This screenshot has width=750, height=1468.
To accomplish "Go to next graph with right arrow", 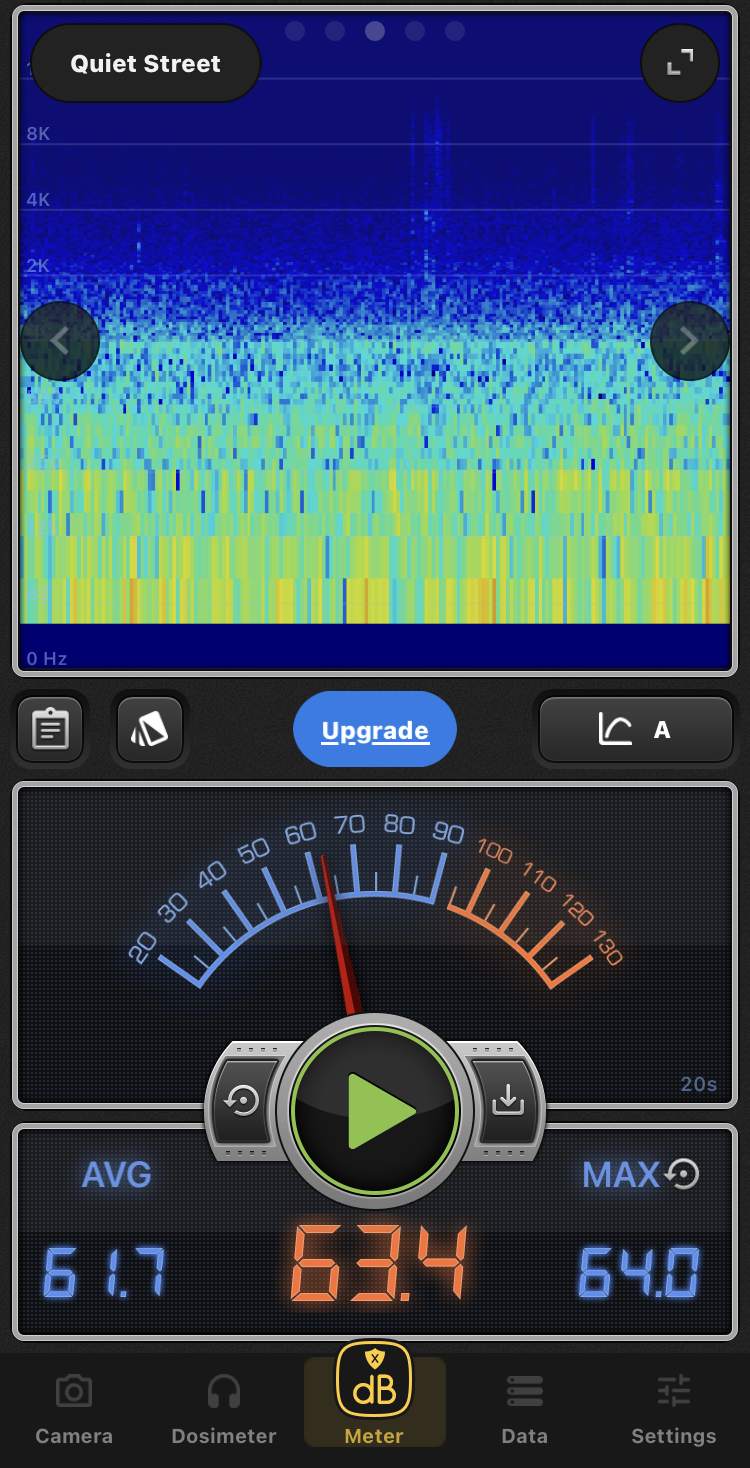I will [x=689, y=341].
